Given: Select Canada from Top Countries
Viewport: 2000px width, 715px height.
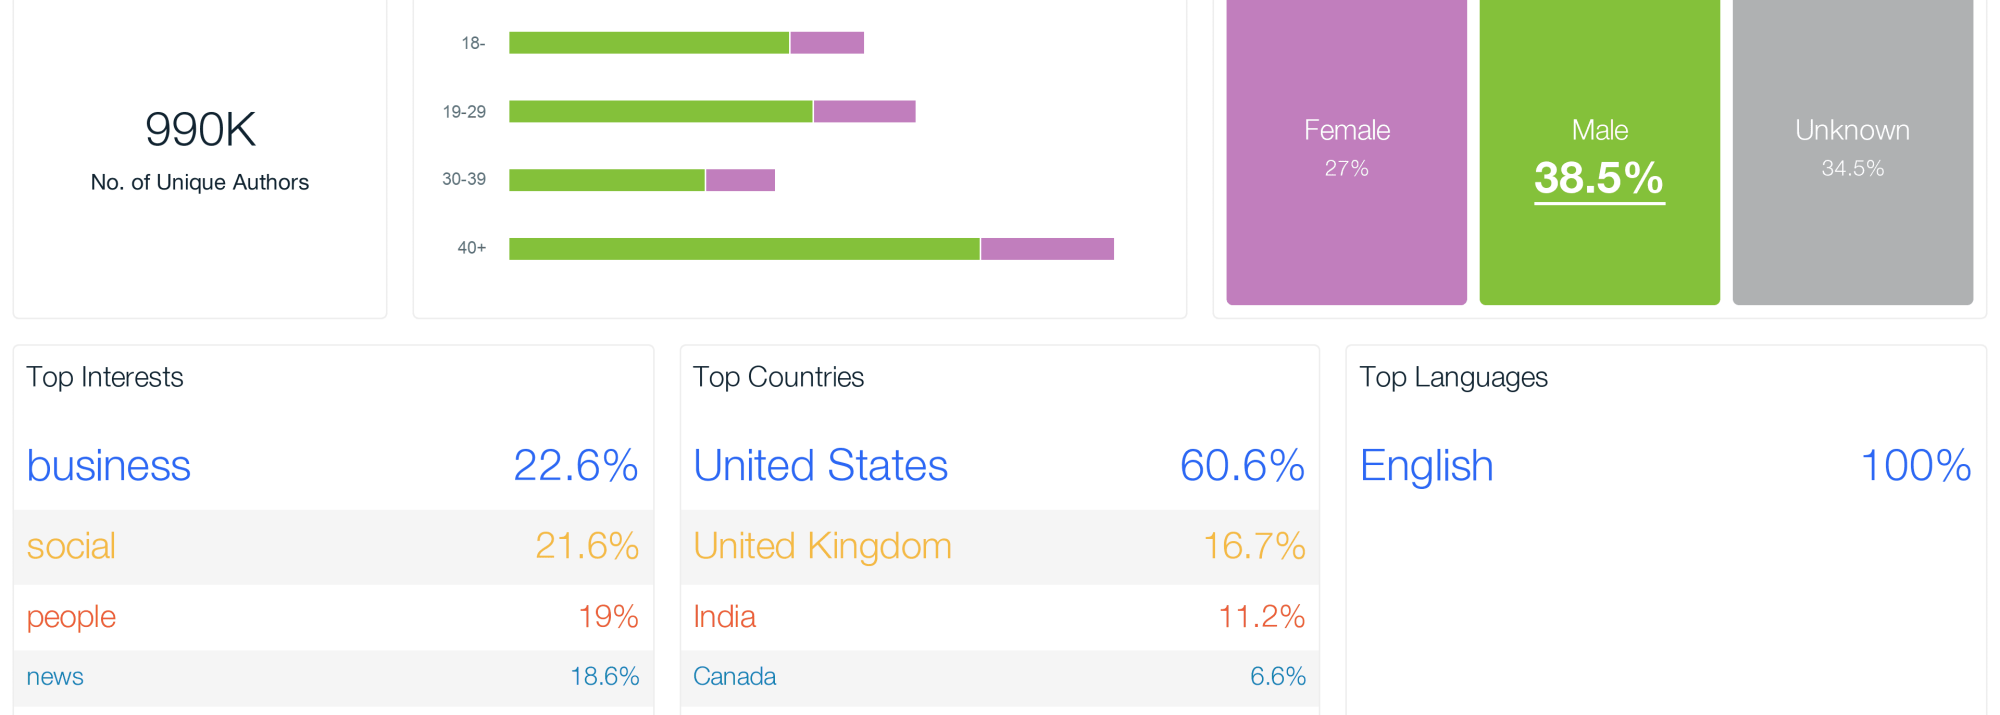Looking at the screenshot, I should click(734, 677).
